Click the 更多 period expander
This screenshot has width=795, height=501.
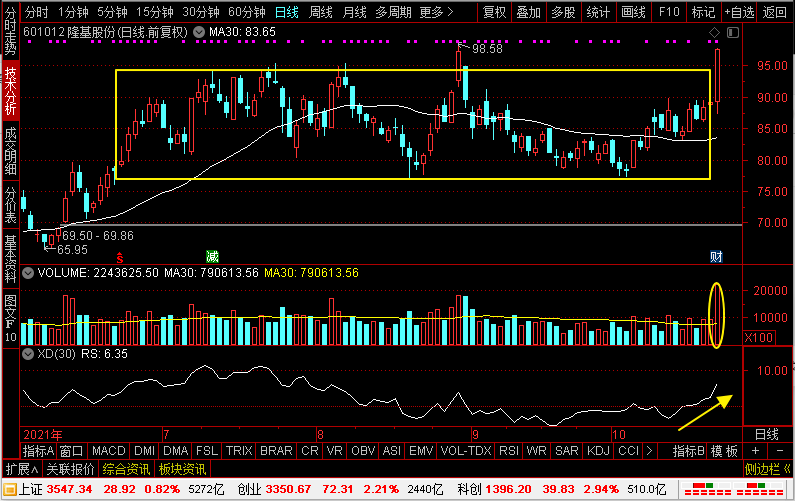(433, 12)
